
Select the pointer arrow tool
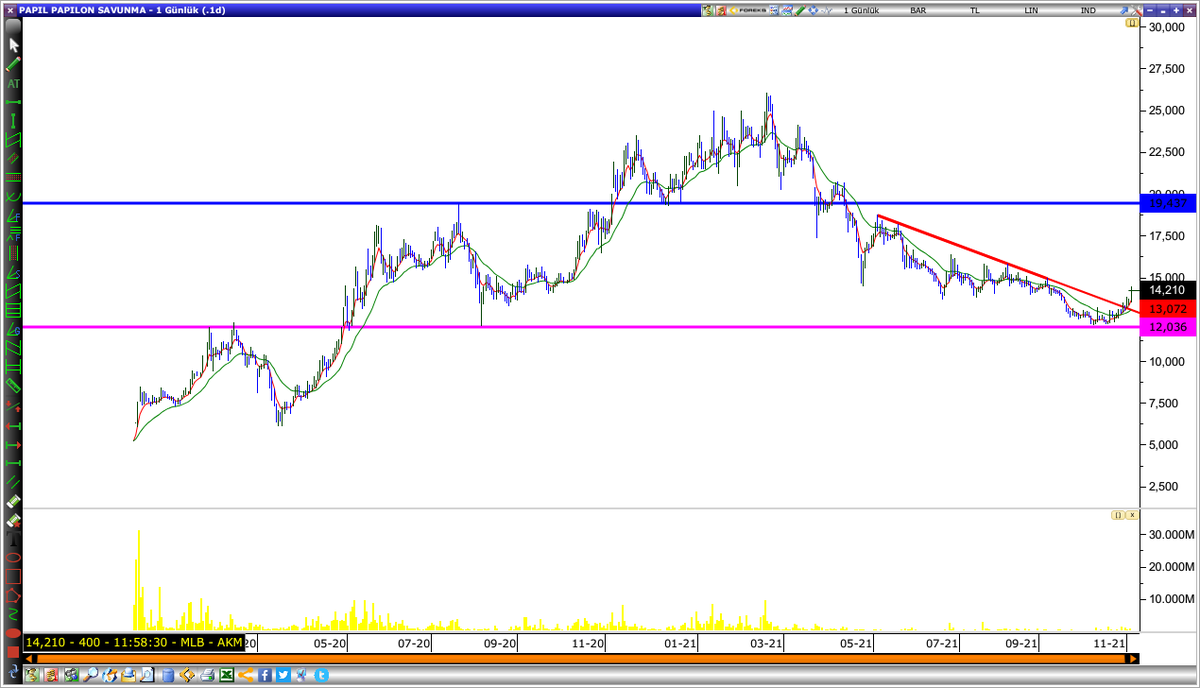tap(13, 45)
